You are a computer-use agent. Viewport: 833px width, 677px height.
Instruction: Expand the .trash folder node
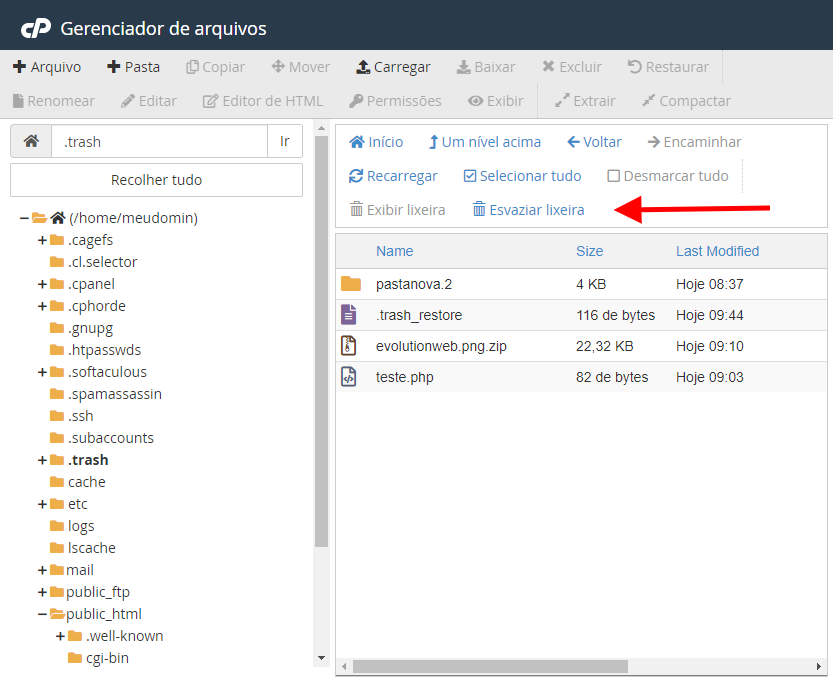[42, 460]
